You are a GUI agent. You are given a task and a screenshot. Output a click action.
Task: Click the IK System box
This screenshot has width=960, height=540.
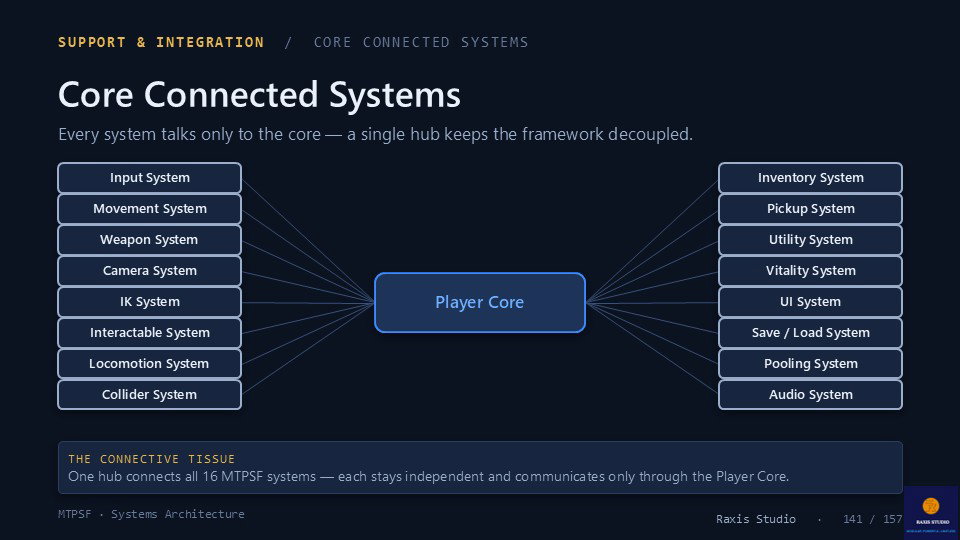pos(149,302)
